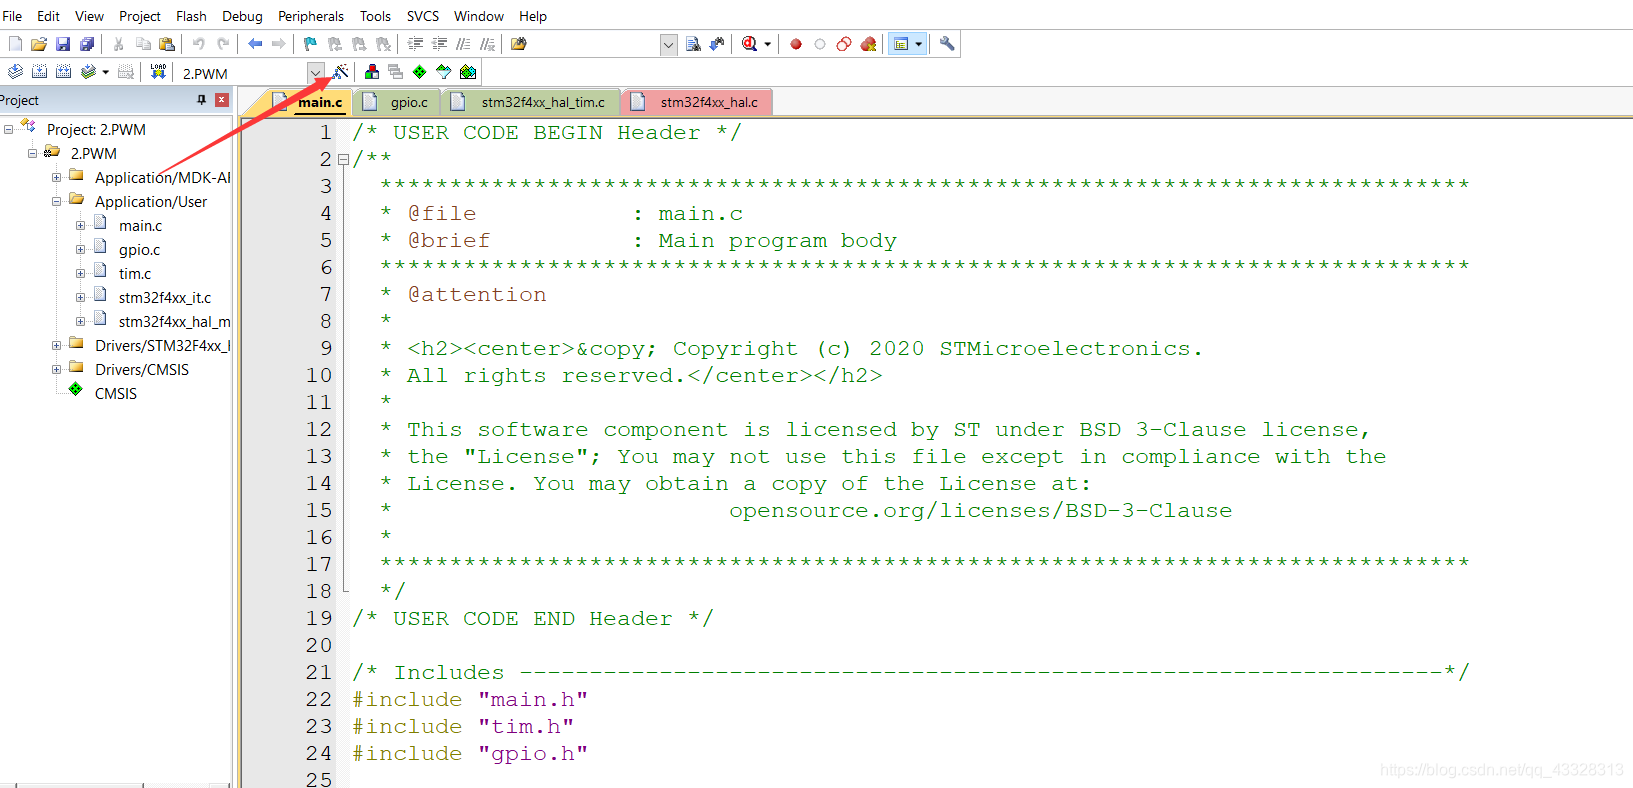Collapse the Application/User folder
This screenshot has width=1633, height=788.
pos(56,202)
